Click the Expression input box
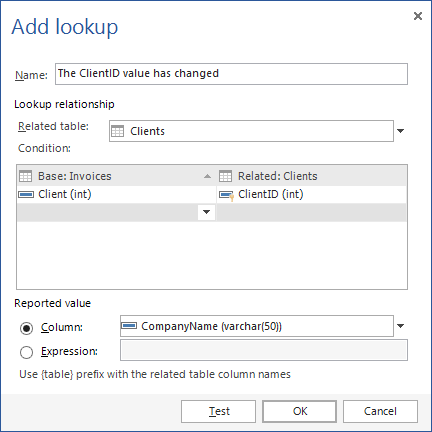The width and height of the screenshot is (432, 432). click(x=264, y=350)
